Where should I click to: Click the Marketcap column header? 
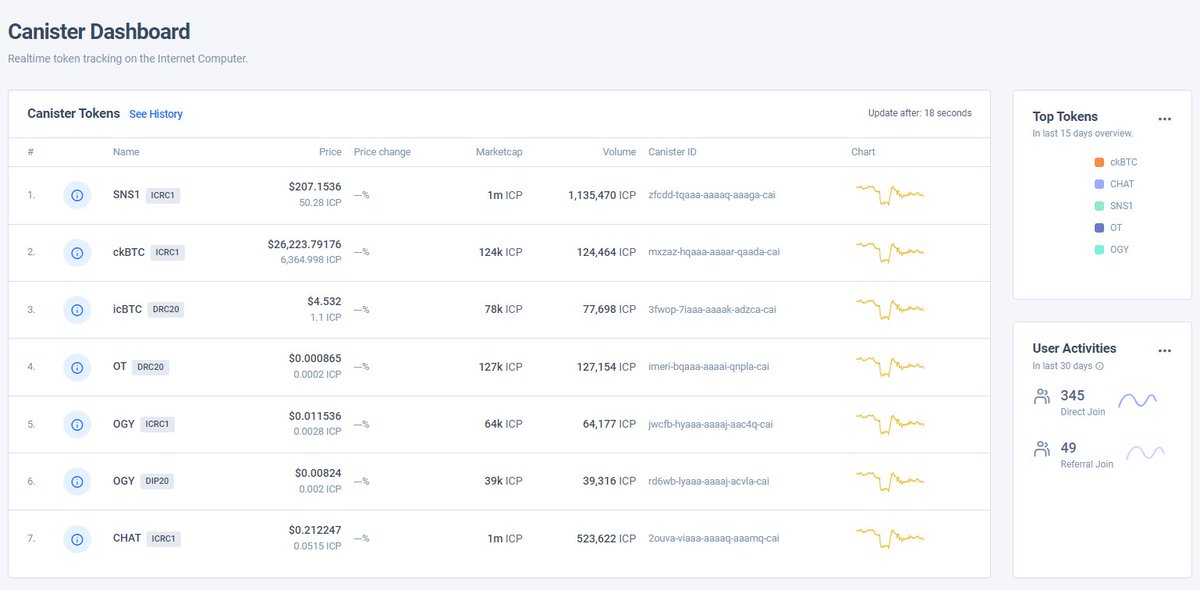[x=499, y=152]
